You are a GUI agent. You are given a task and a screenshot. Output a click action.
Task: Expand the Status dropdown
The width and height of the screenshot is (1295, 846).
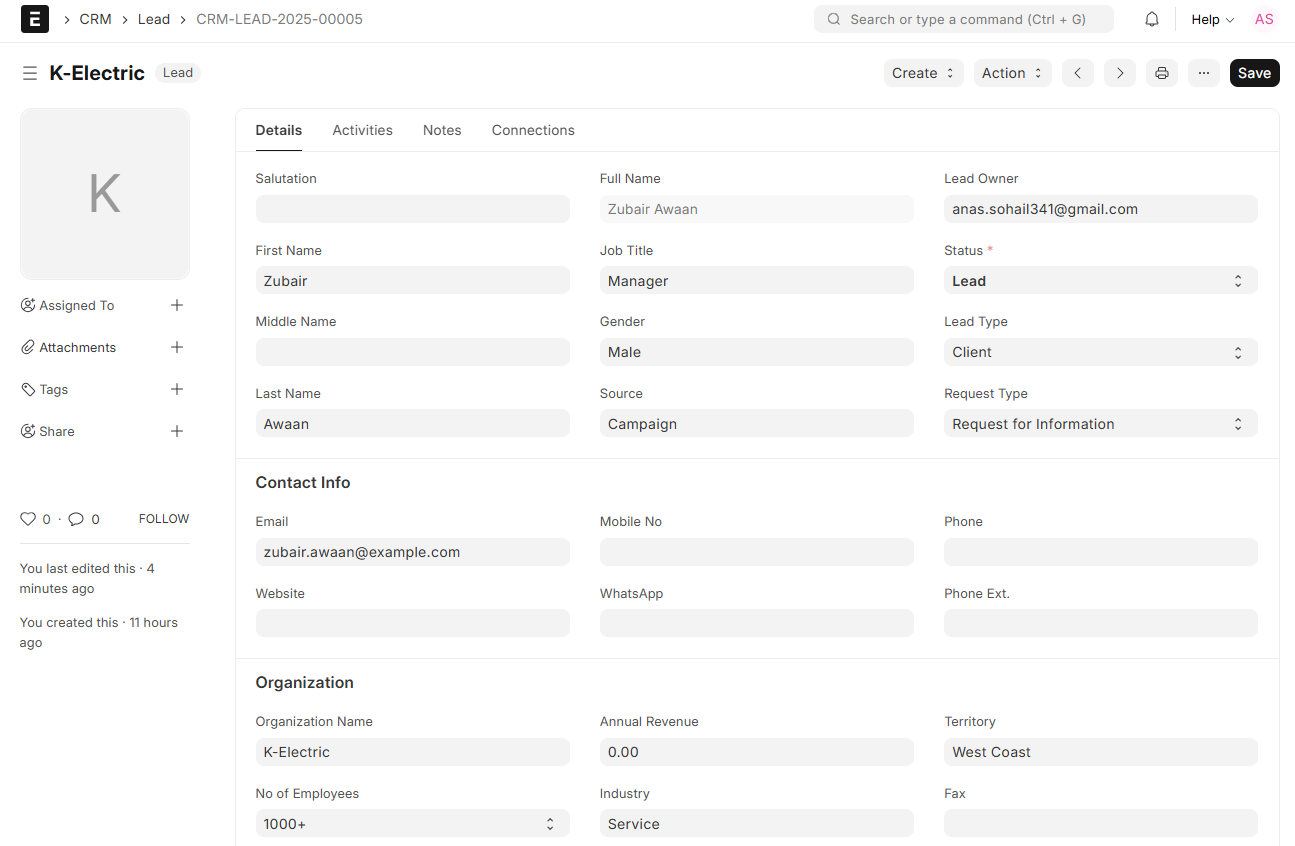coord(1100,281)
